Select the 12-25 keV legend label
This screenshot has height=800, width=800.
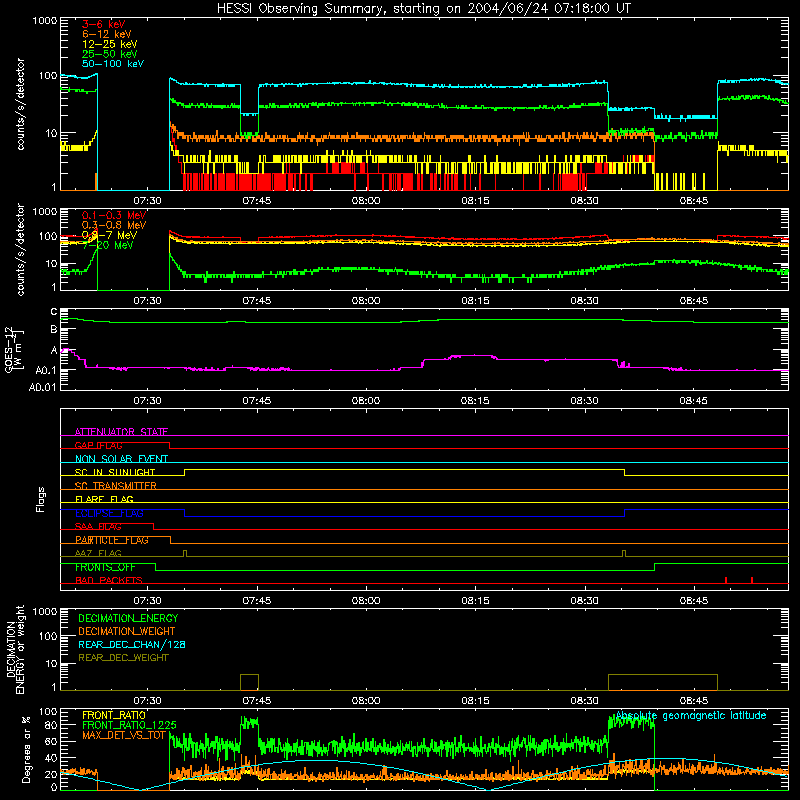(110, 44)
